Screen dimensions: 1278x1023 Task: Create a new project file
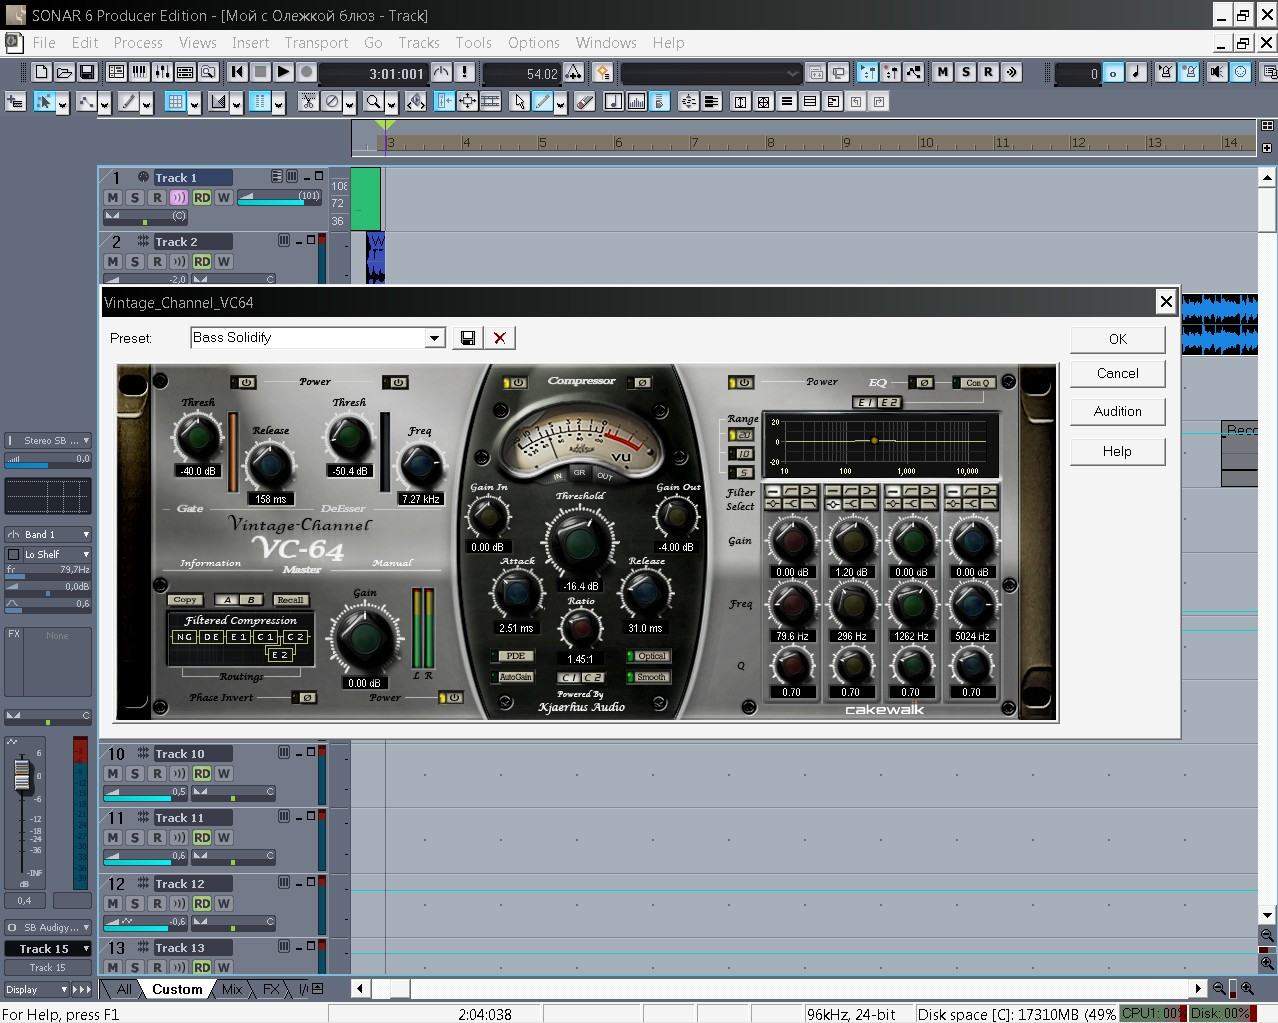pos(41,72)
